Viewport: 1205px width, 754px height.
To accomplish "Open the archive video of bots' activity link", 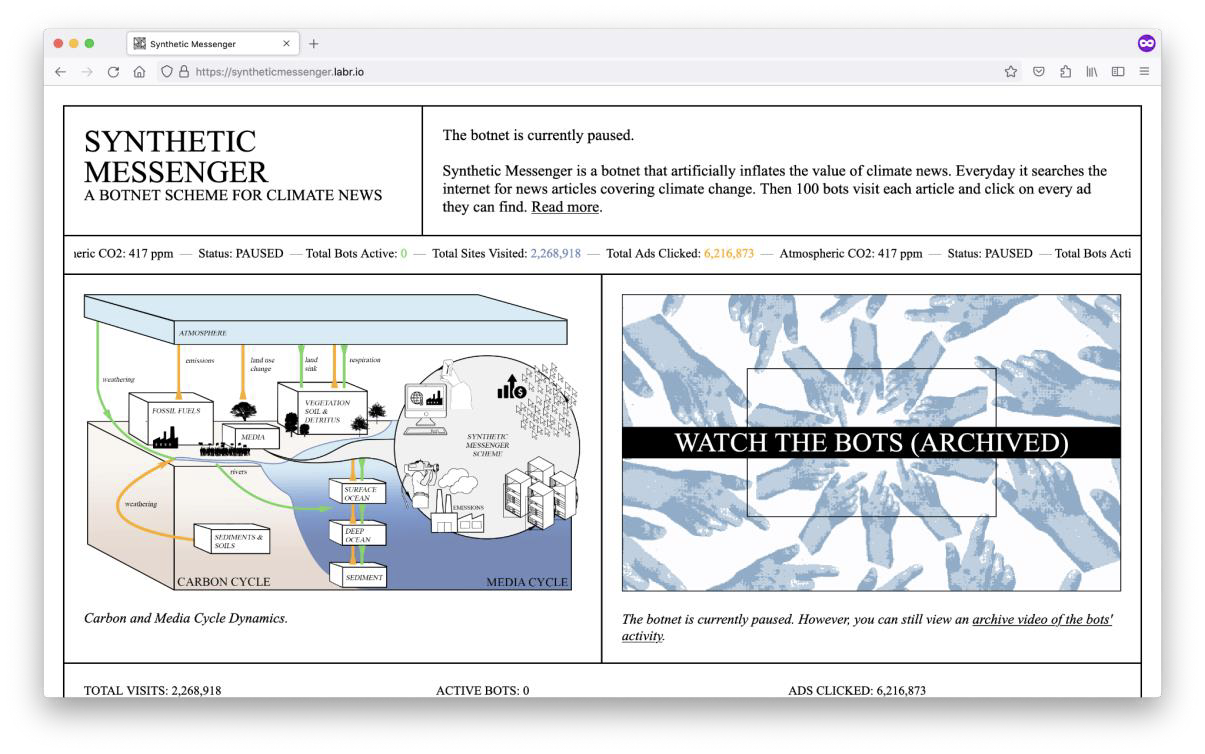I will pyautogui.click(x=1040, y=620).
